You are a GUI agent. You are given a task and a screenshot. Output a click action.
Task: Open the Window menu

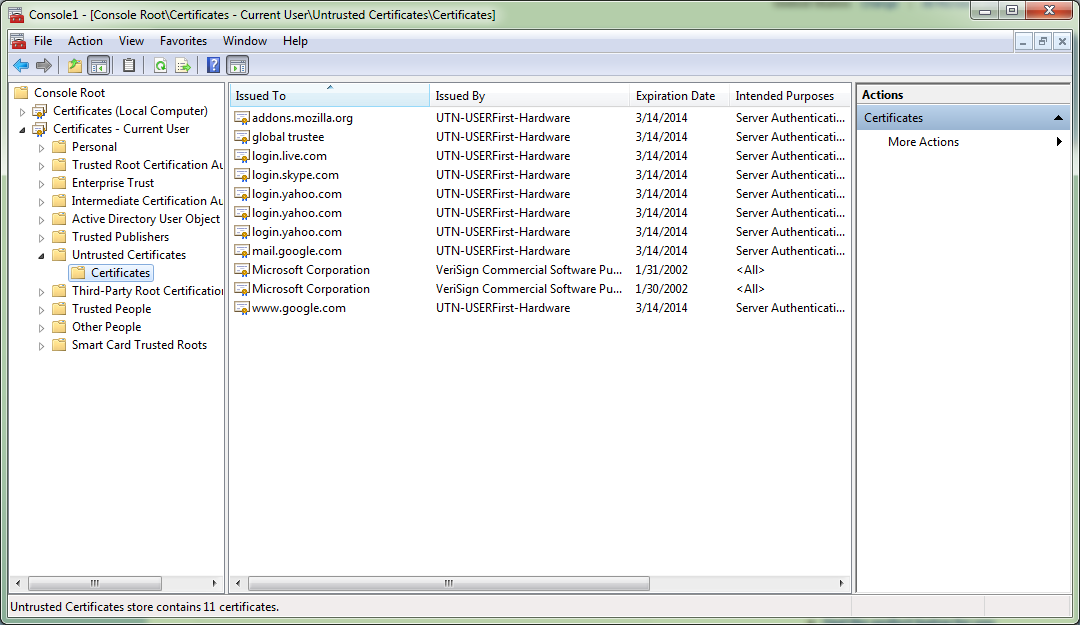tap(245, 41)
